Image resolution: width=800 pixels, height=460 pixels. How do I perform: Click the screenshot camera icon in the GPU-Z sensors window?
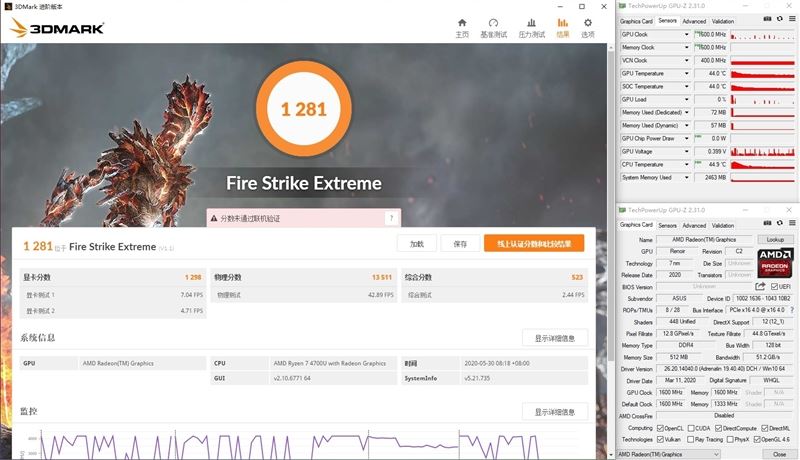click(x=767, y=19)
